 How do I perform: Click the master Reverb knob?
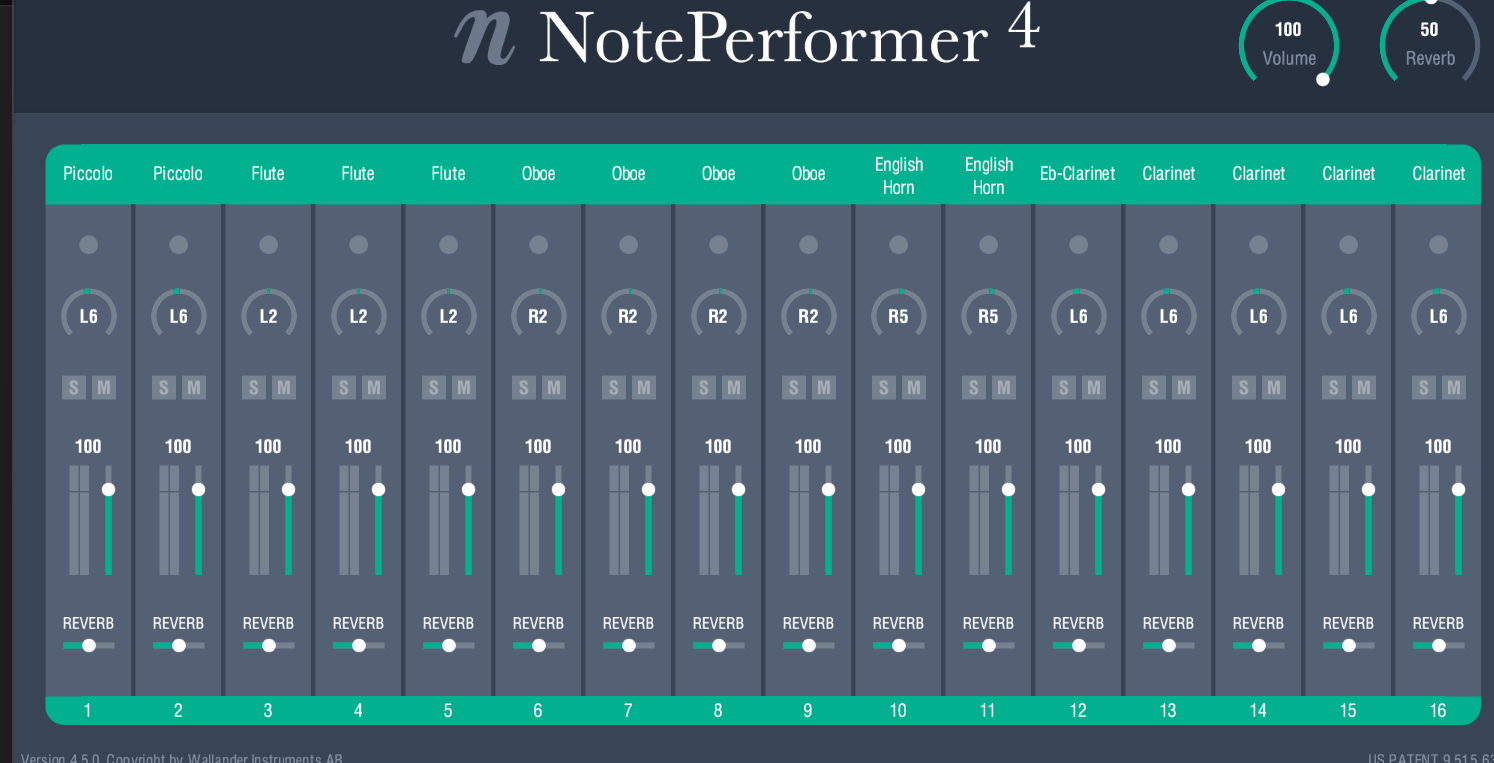(x=1430, y=42)
